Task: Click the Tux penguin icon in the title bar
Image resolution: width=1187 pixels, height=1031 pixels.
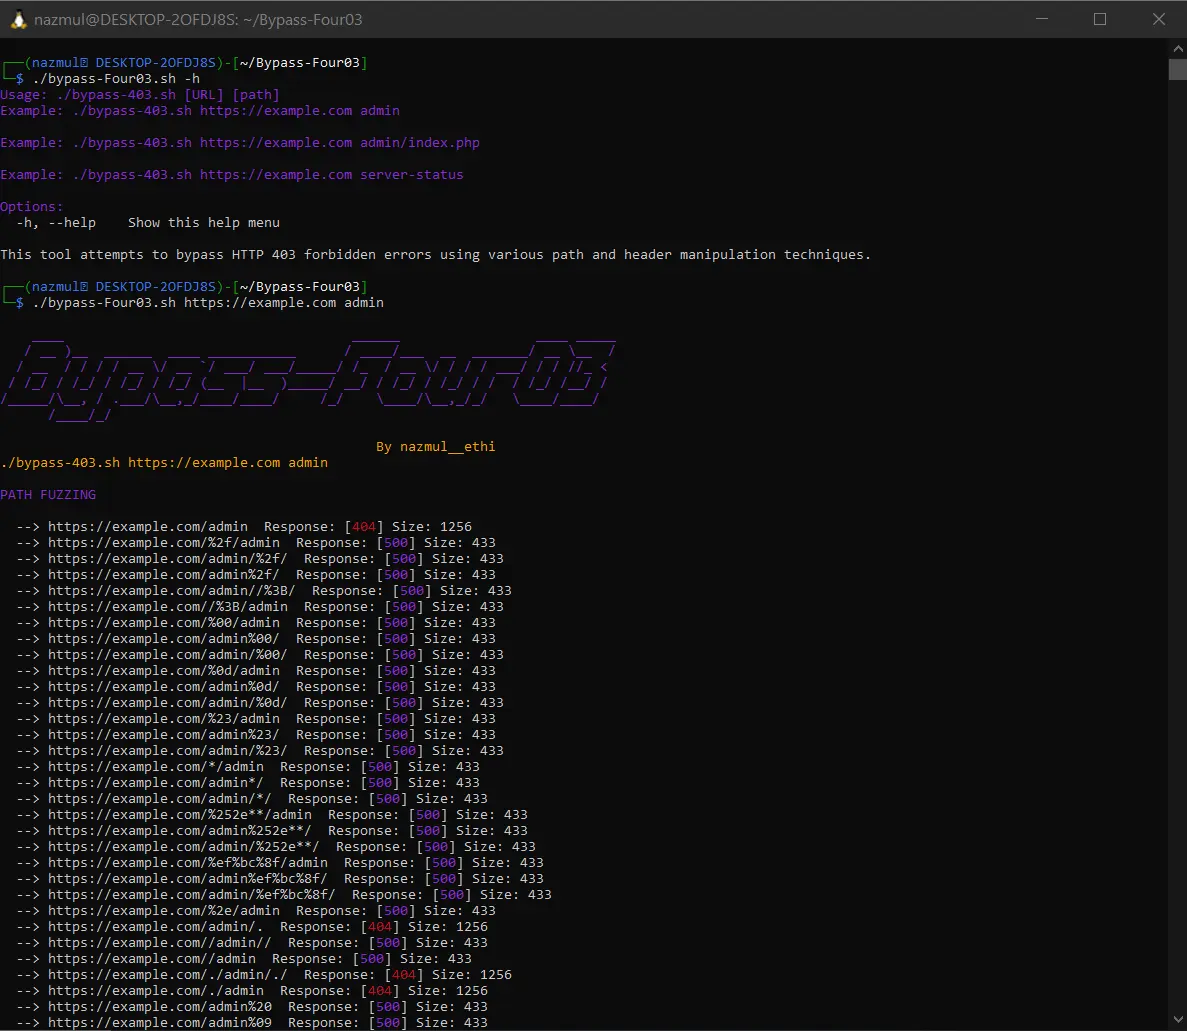Action: (x=18, y=20)
